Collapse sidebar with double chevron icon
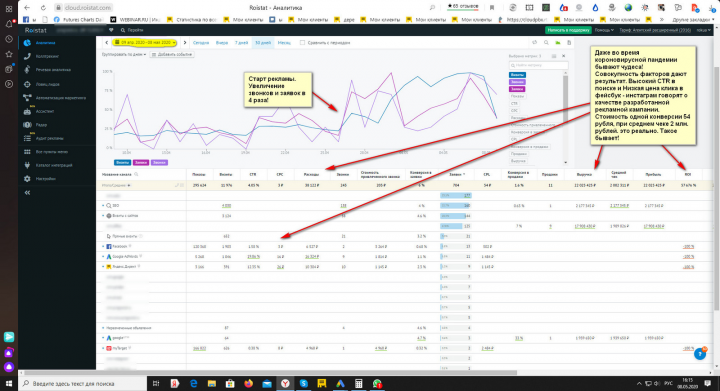This screenshot has width=720, height=391. coord(27,193)
